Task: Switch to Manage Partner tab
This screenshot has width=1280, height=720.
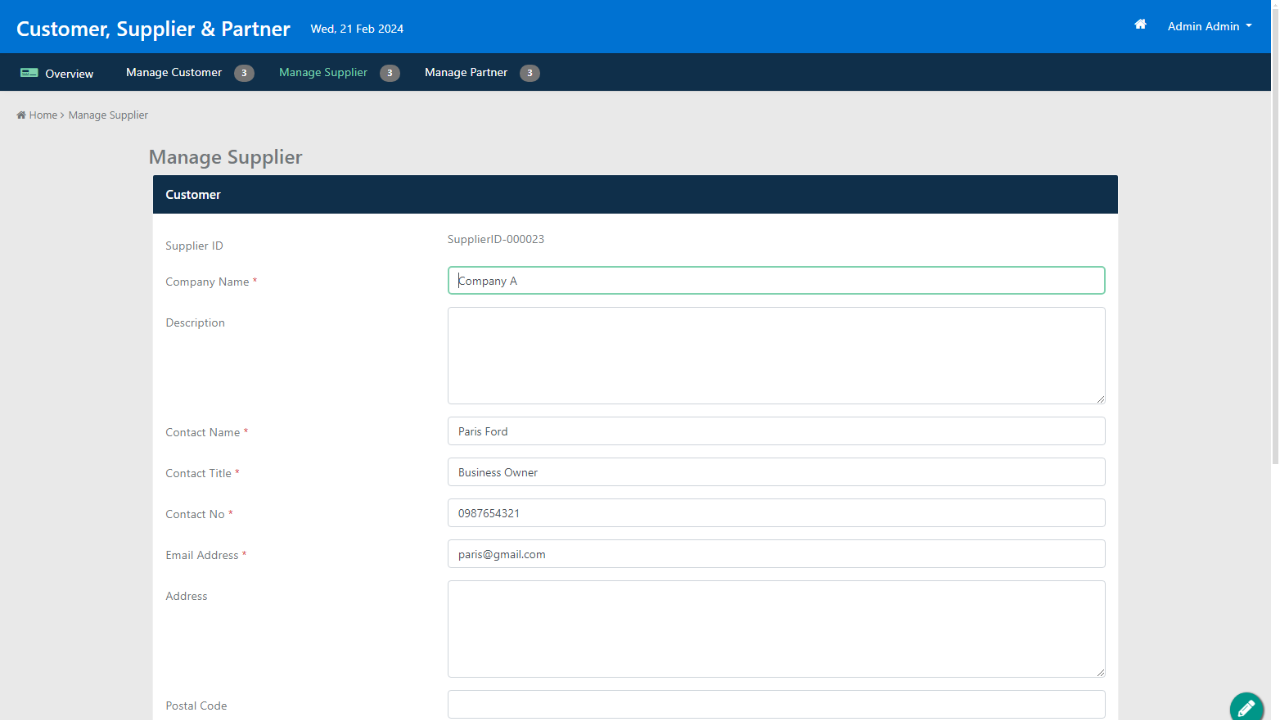Action: (x=466, y=72)
